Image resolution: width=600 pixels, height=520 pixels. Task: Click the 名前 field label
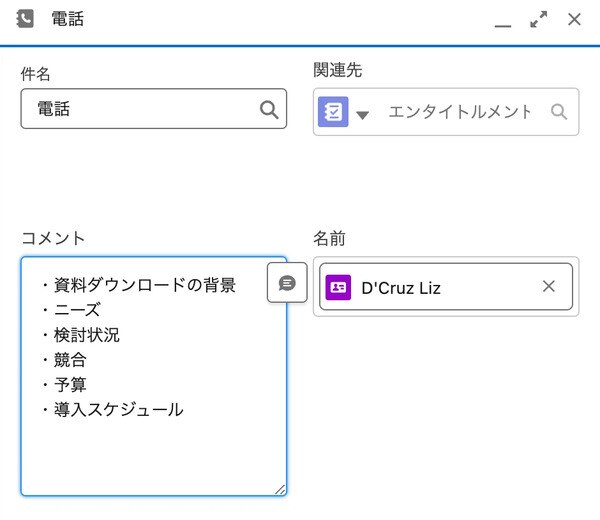click(329, 238)
